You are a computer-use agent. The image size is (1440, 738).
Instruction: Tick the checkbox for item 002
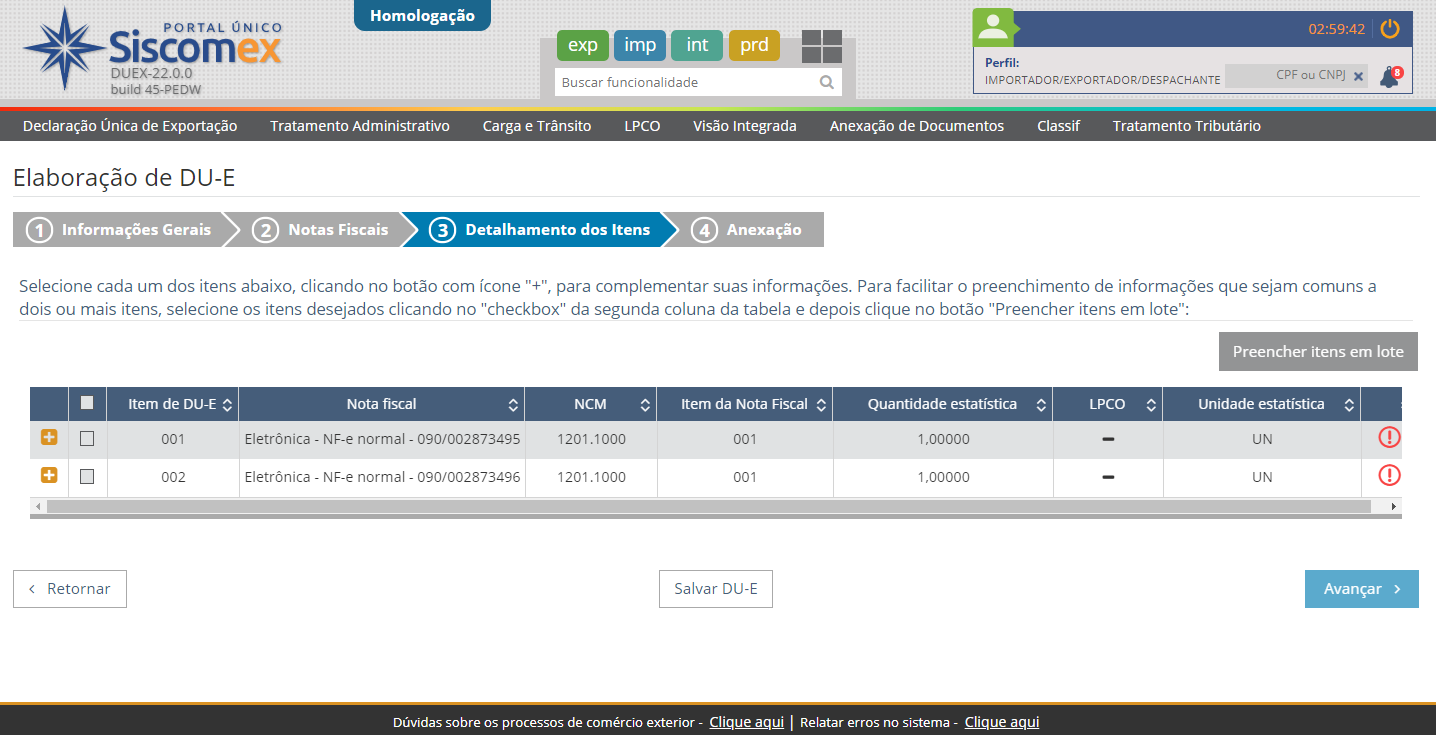87,477
